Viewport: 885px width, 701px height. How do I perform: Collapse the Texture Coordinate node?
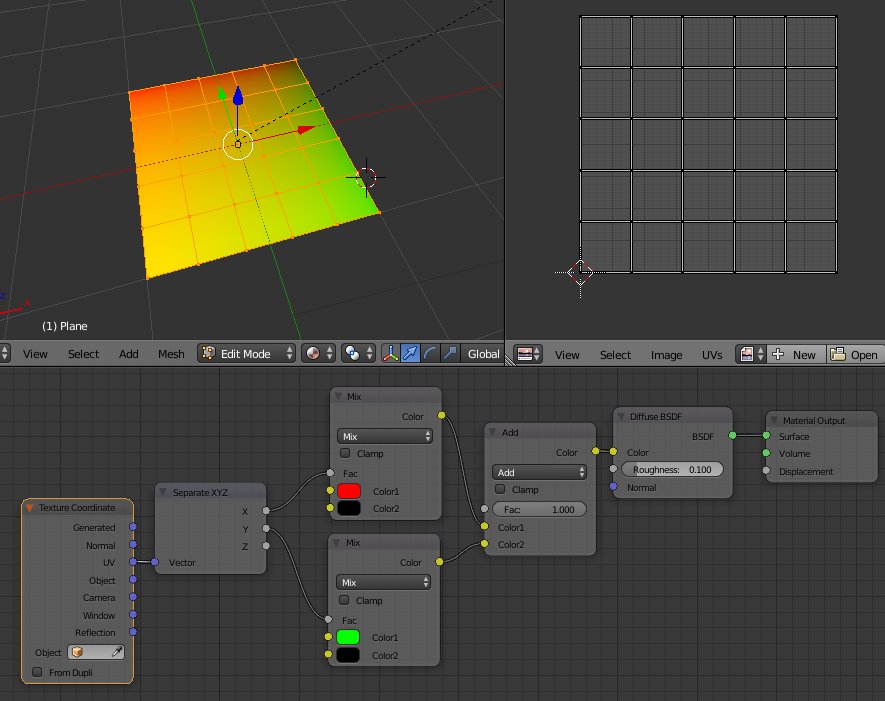(30, 508)
